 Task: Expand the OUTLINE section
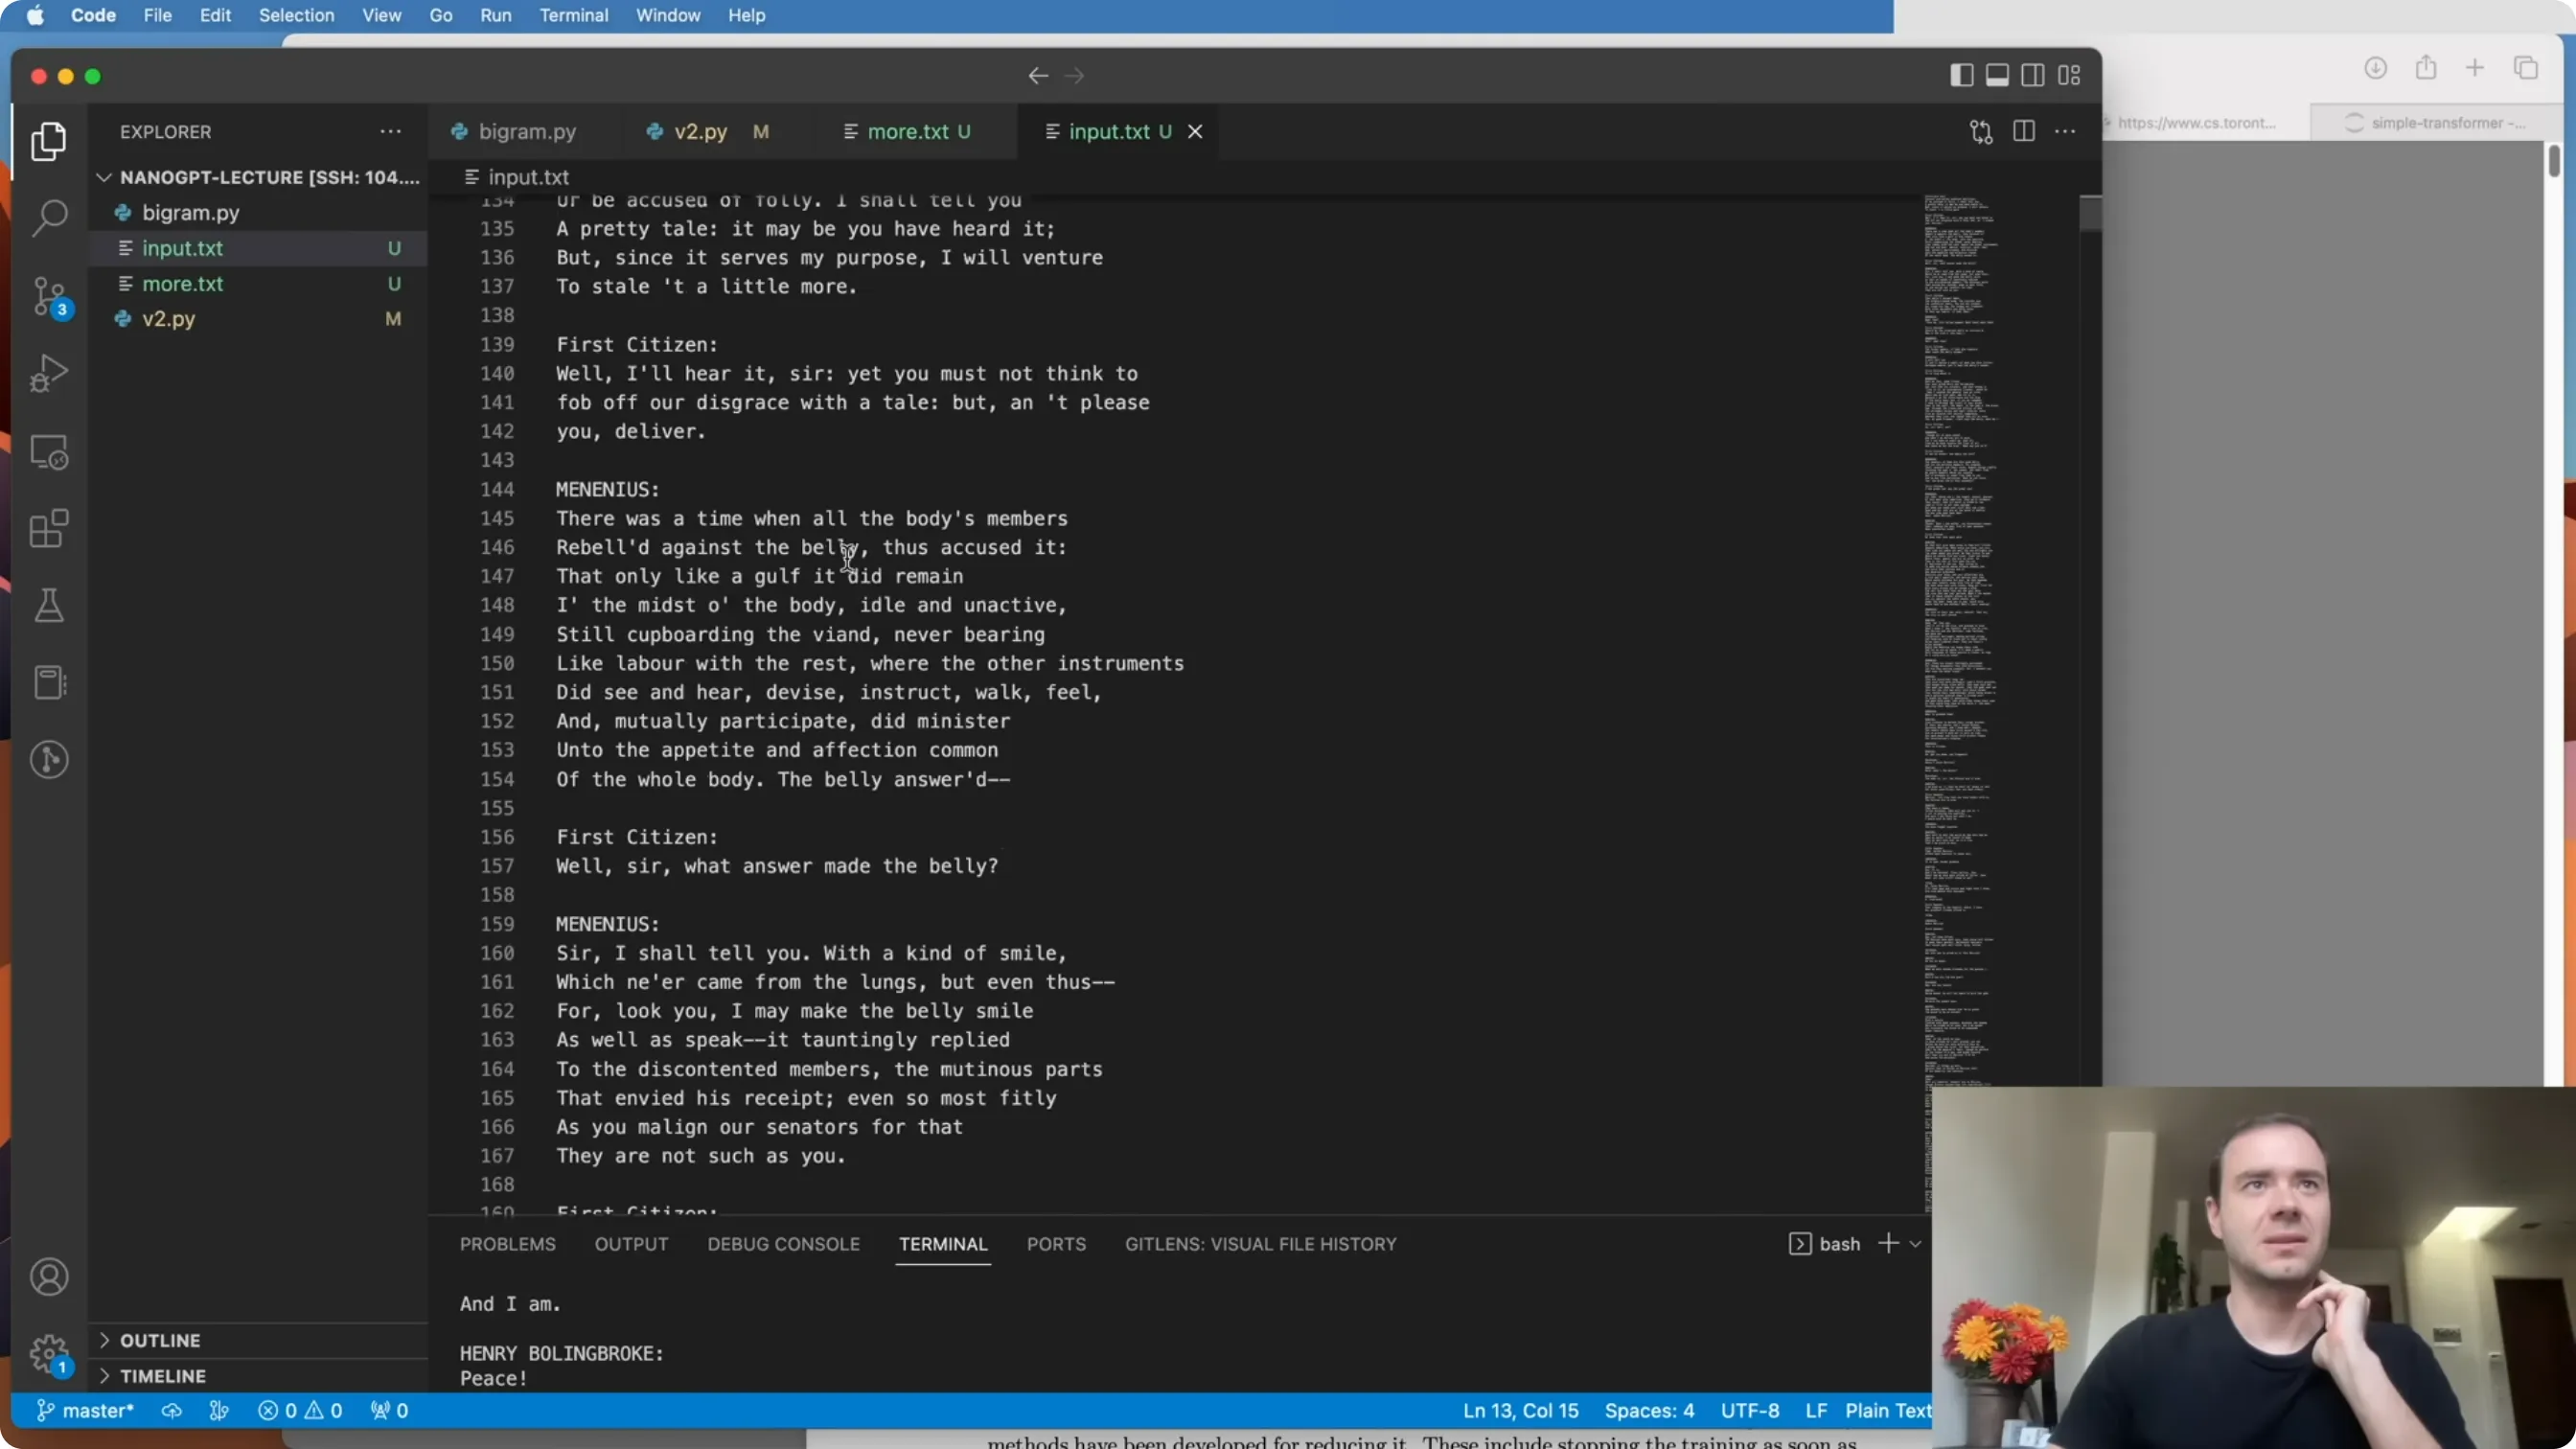click(258, 1340)
